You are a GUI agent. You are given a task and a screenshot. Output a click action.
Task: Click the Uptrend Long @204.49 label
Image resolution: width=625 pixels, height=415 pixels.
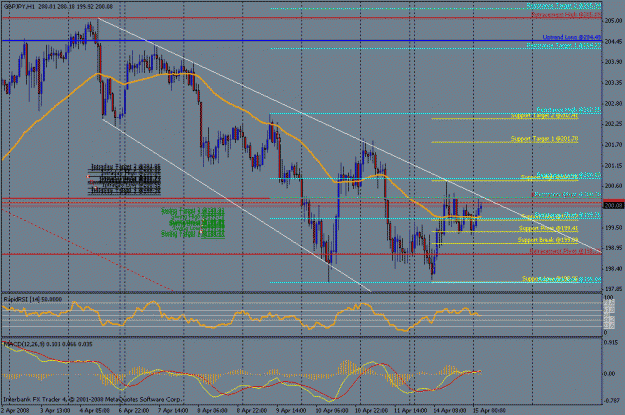coord(572,37)
